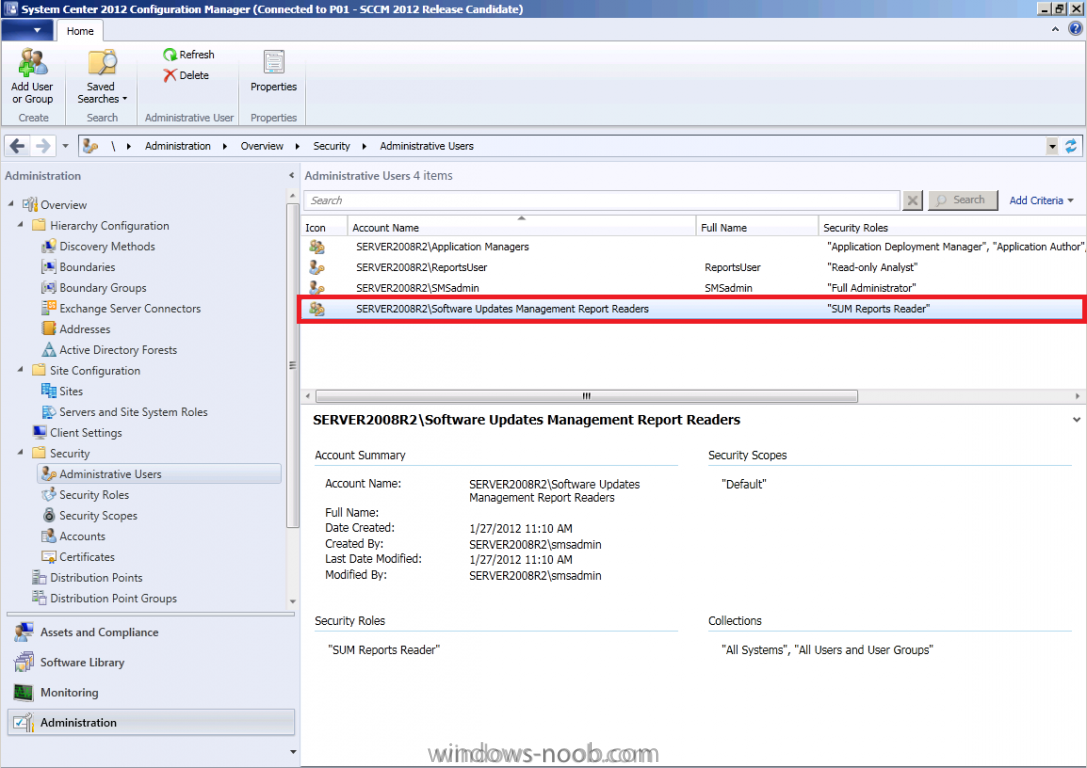Click Administration in the breadcrumb path
This screenshot has width=1087, height=768.
(177, 146)
